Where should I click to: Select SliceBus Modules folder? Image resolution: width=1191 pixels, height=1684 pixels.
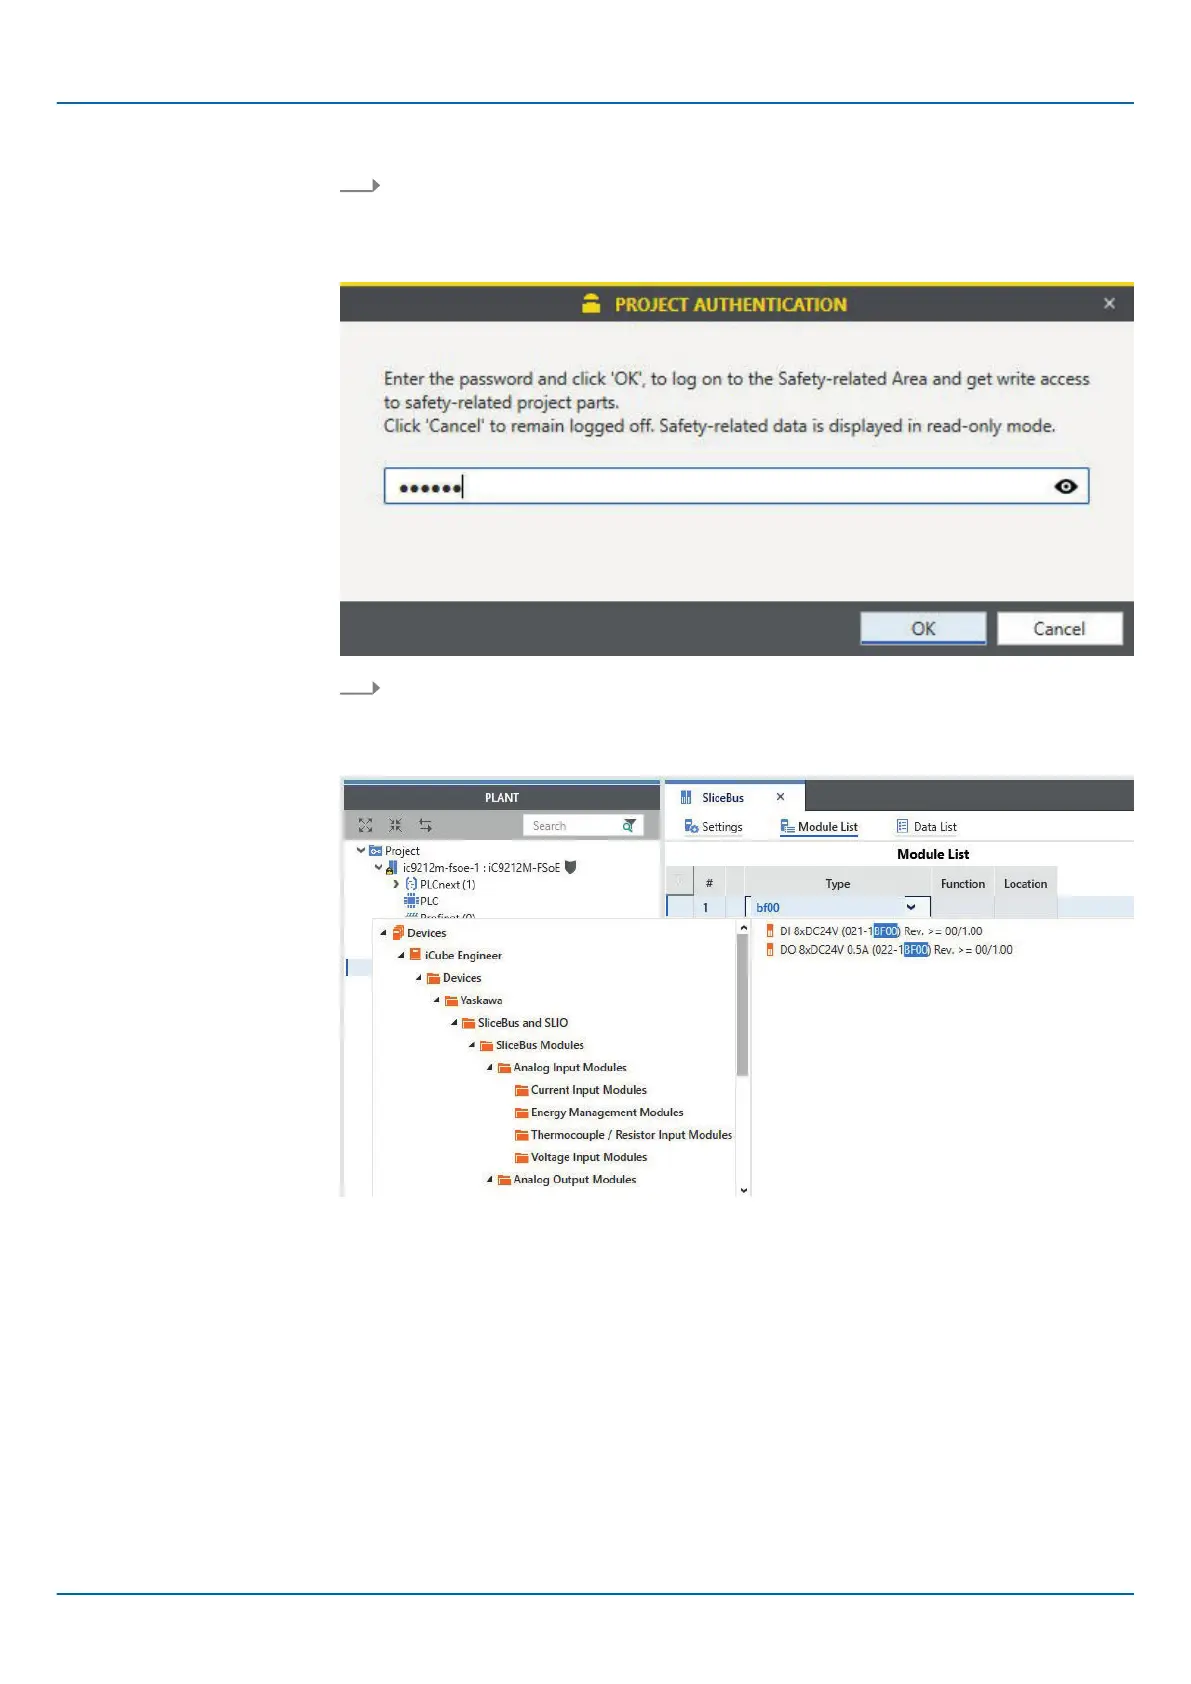coord(540,1045)
